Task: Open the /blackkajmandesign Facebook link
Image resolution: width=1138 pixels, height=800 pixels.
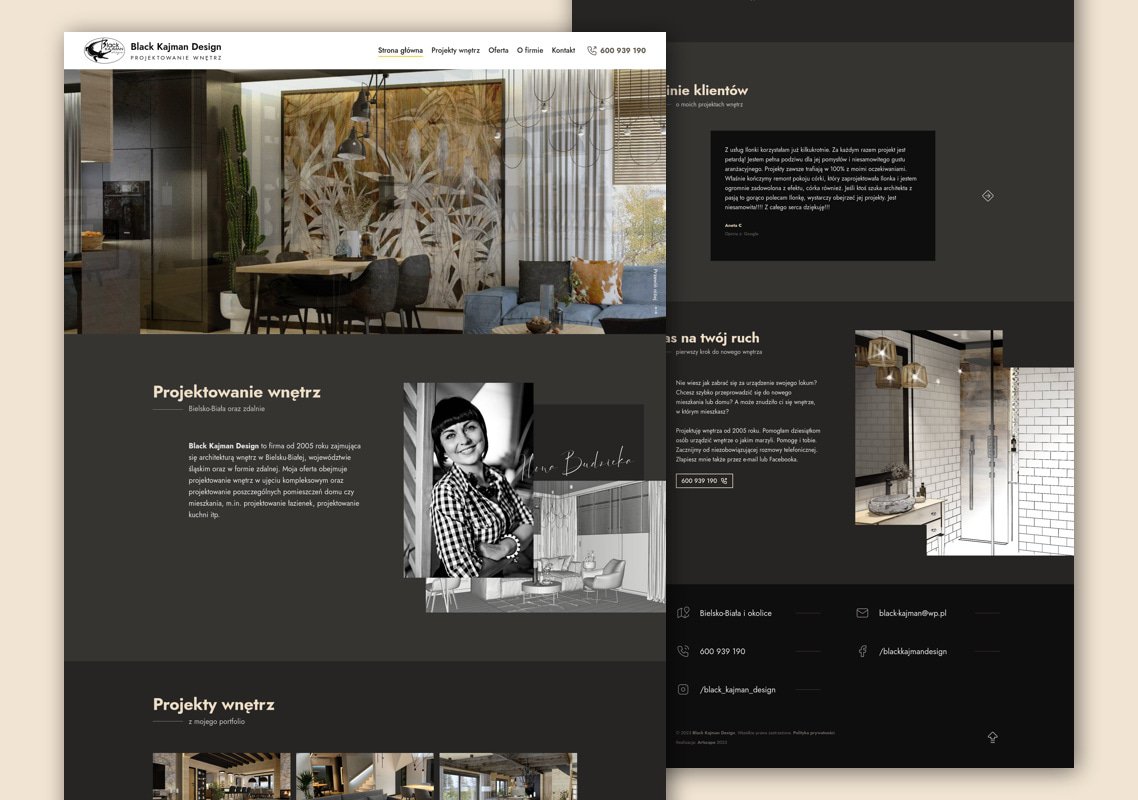Action: click(912, 651)
